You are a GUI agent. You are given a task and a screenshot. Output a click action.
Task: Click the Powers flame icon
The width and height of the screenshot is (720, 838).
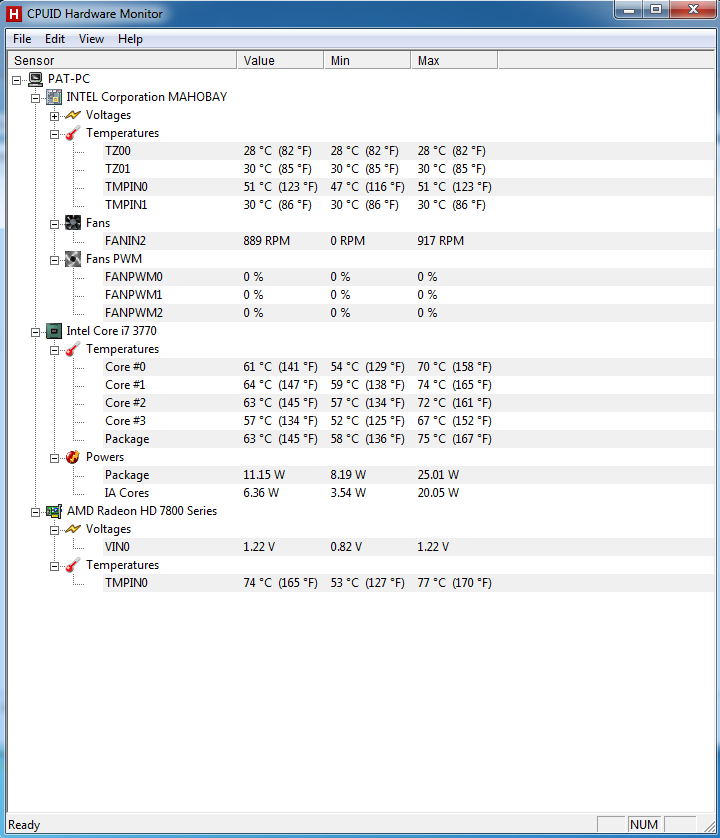click(73, 457)
